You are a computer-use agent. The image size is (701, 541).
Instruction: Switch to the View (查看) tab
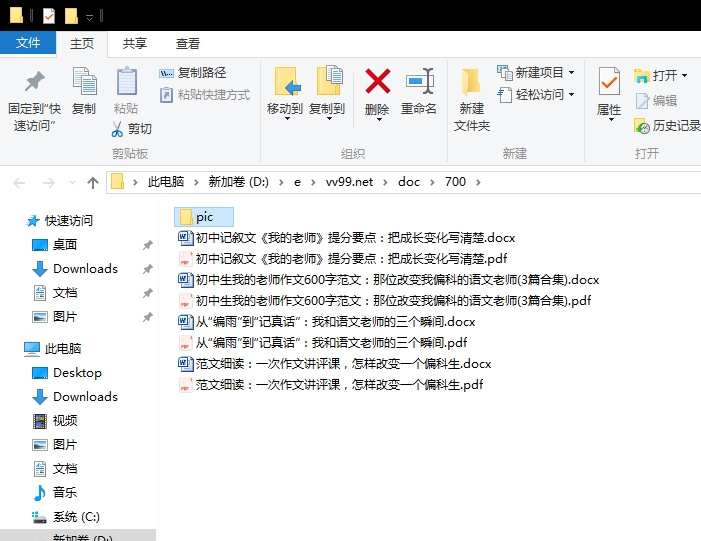(187, 44)
